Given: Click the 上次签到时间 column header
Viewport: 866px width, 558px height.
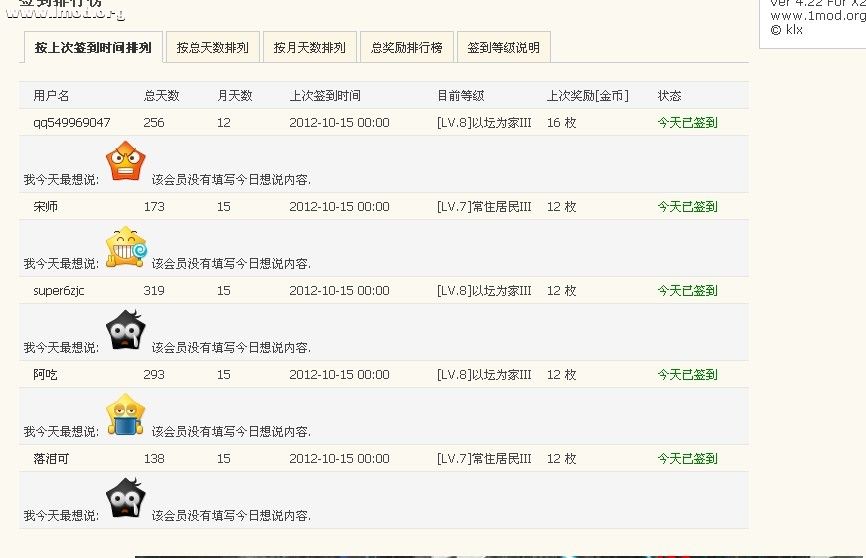Looking at the screenshot, I should click(x=325, y=96).
